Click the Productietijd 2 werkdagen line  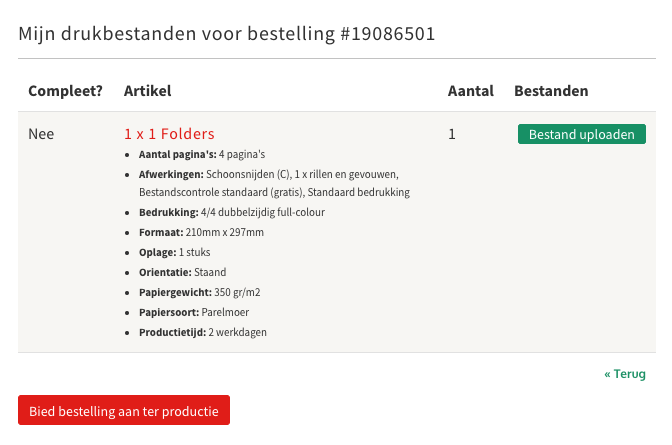[x=203, y=332]
